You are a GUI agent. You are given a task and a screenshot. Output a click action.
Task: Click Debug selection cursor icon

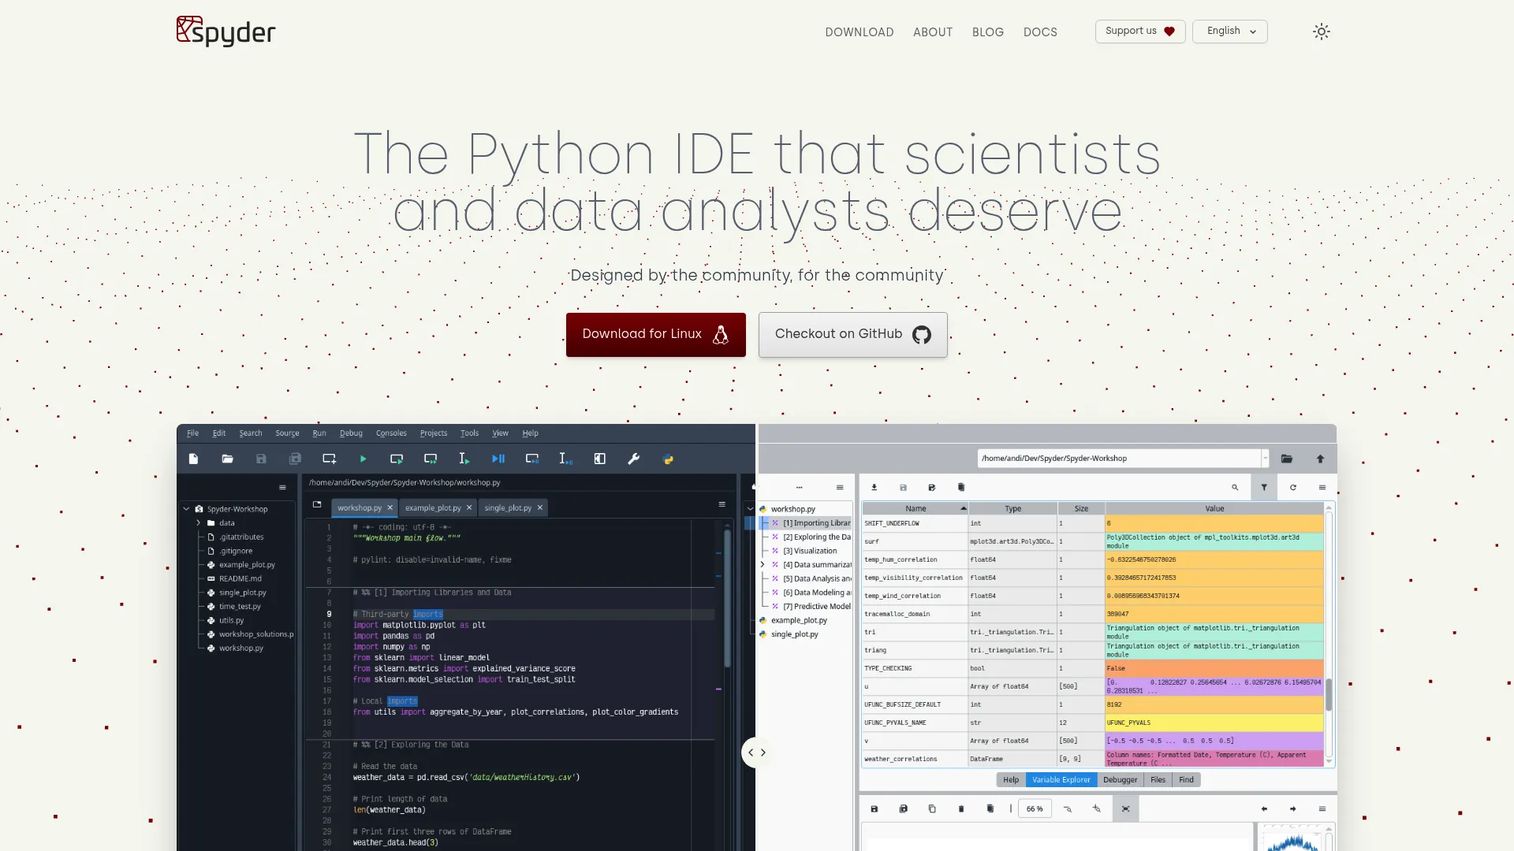pos(565,459)
